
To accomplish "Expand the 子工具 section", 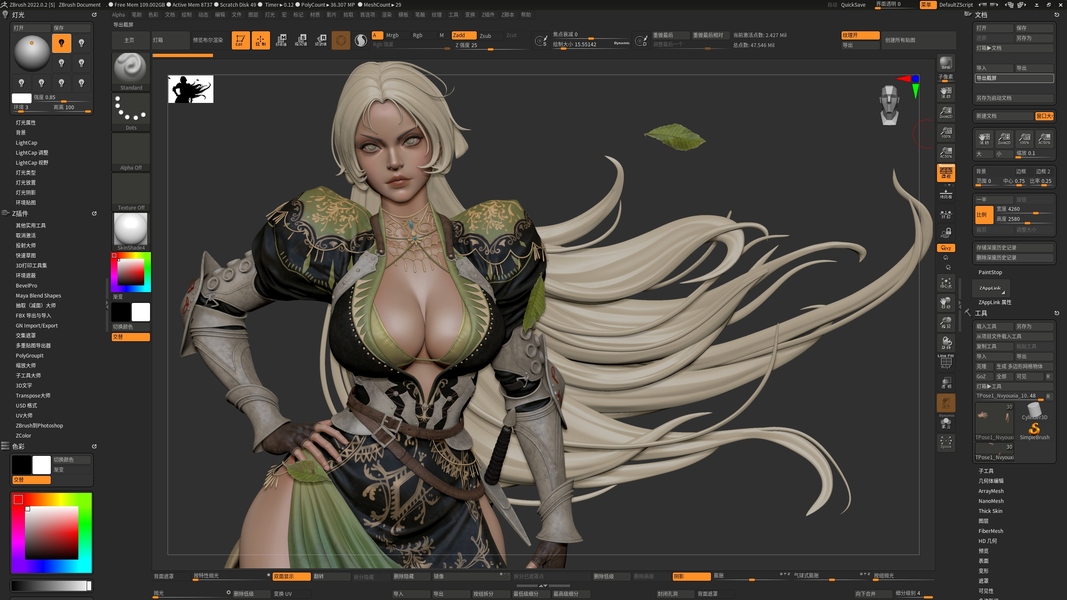I will pyautogui.click(x=986, y=471).
